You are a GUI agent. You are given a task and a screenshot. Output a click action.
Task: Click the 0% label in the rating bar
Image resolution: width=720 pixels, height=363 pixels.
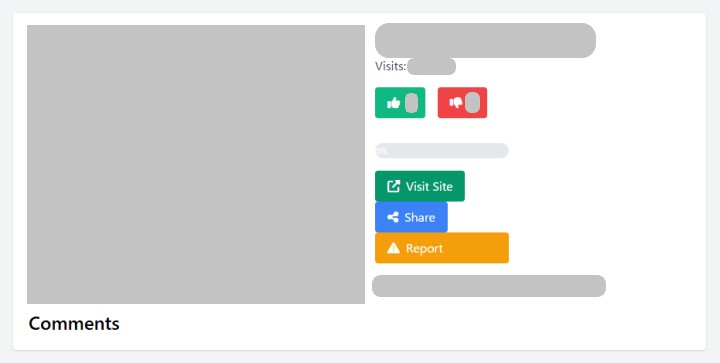click(382, 151)
